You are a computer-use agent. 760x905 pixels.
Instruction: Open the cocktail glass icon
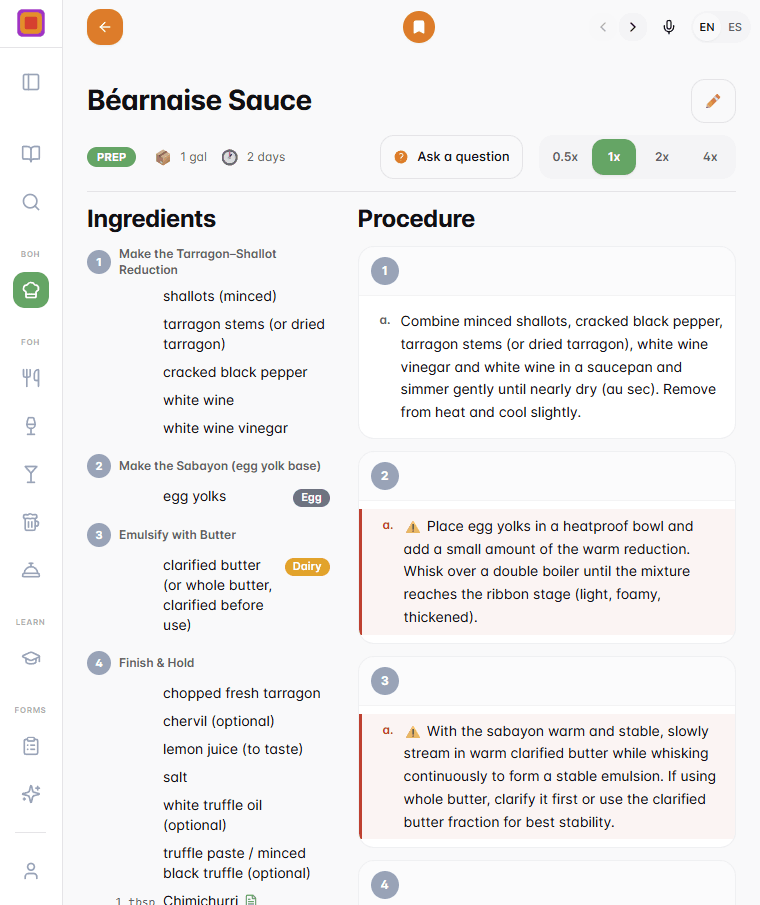pos(31,474)
